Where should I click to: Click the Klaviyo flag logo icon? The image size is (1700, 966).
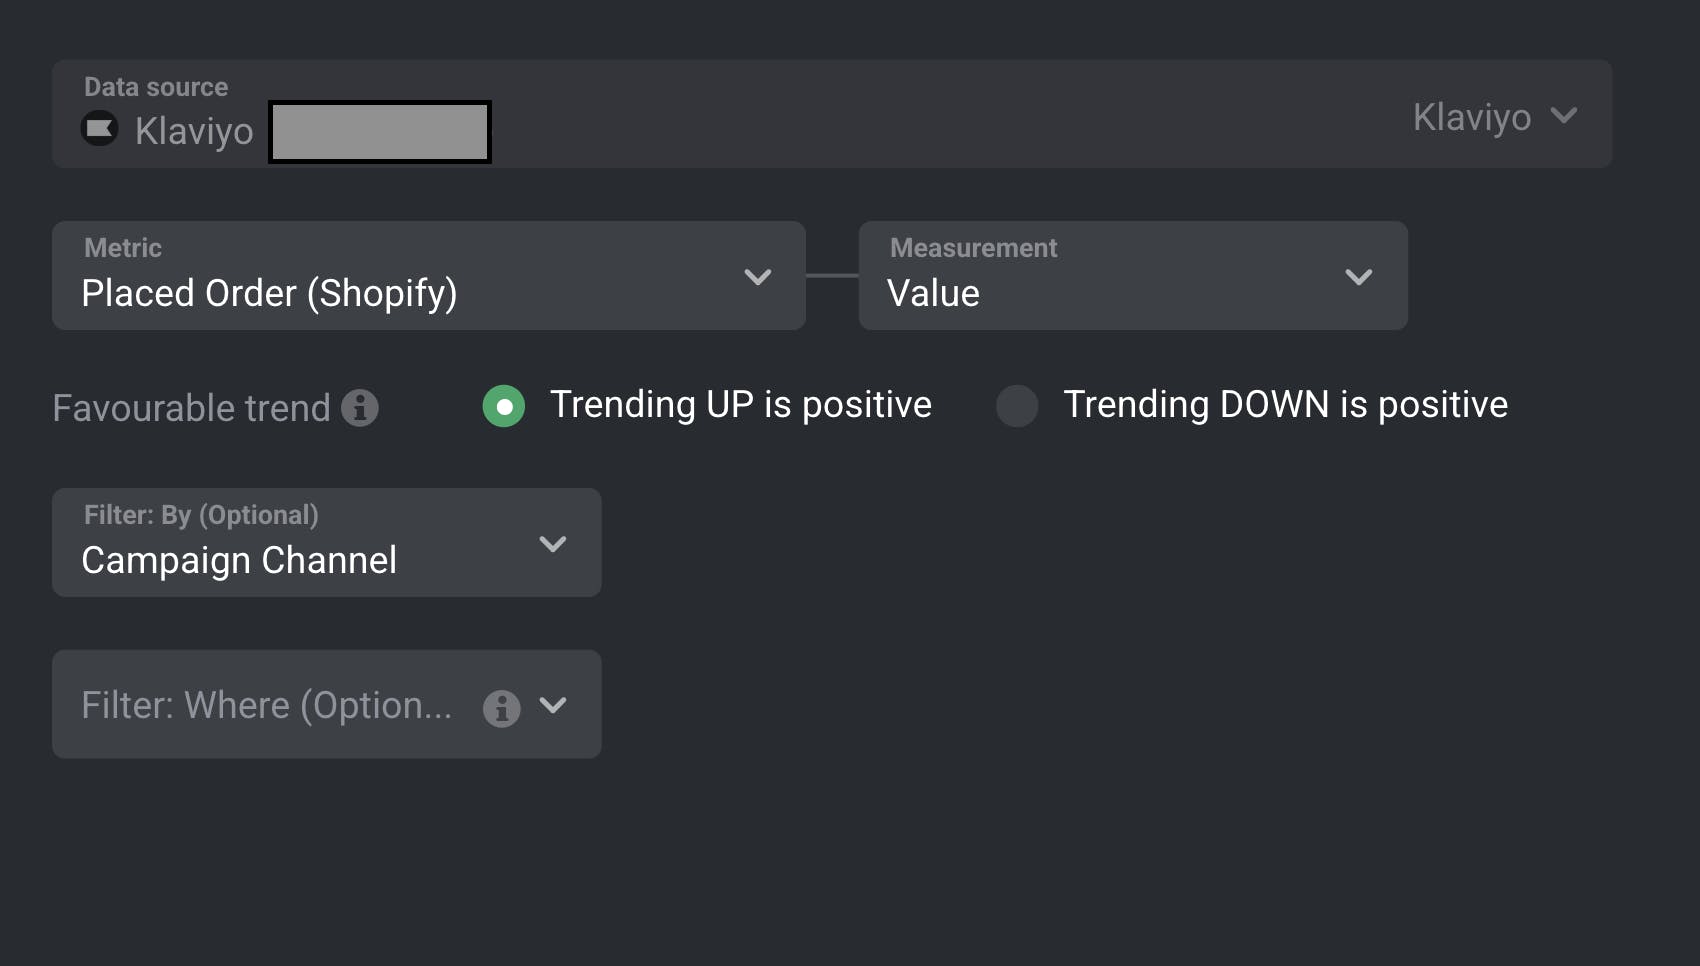pyautogui.click(x=99, y=128)
